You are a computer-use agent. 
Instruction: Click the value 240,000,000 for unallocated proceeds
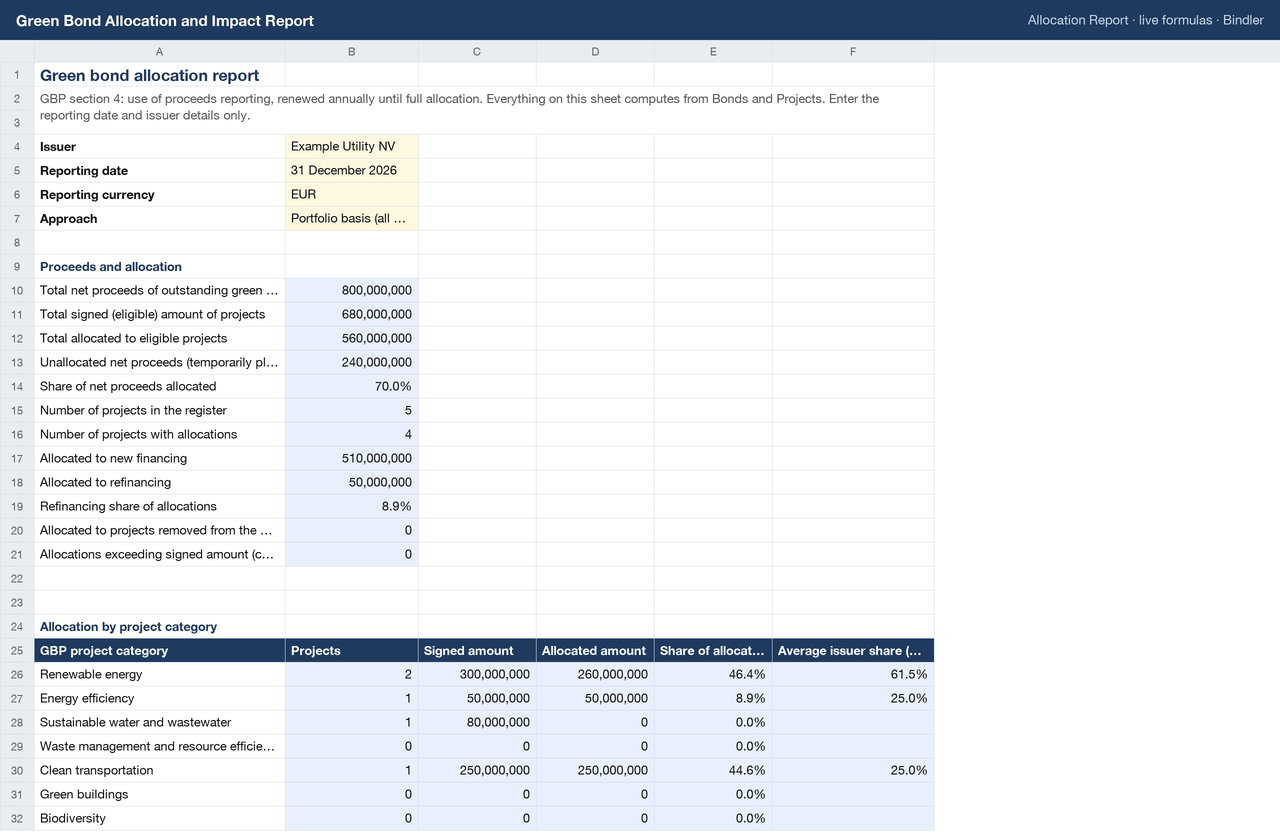point(352,363)
